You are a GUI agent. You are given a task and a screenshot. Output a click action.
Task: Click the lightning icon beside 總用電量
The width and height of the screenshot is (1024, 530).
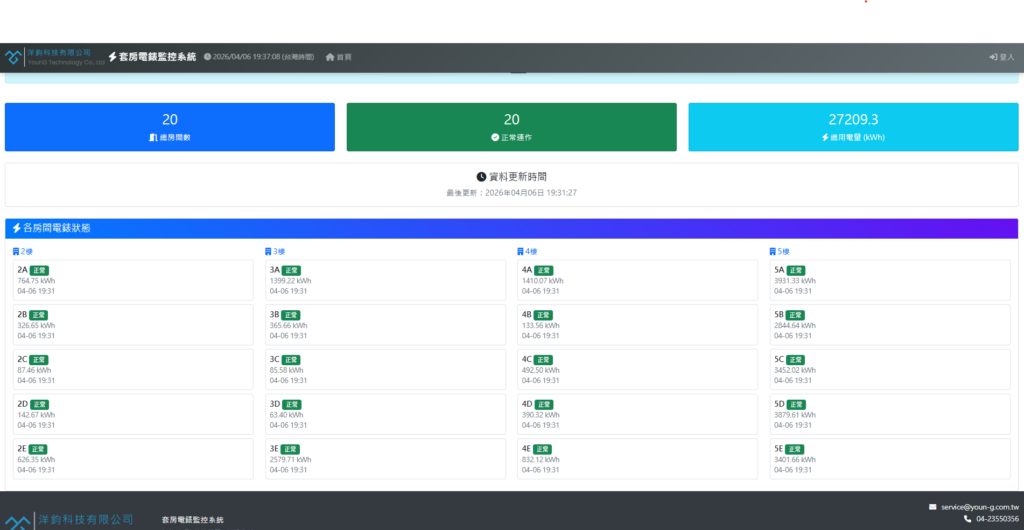tap(825, 138)
